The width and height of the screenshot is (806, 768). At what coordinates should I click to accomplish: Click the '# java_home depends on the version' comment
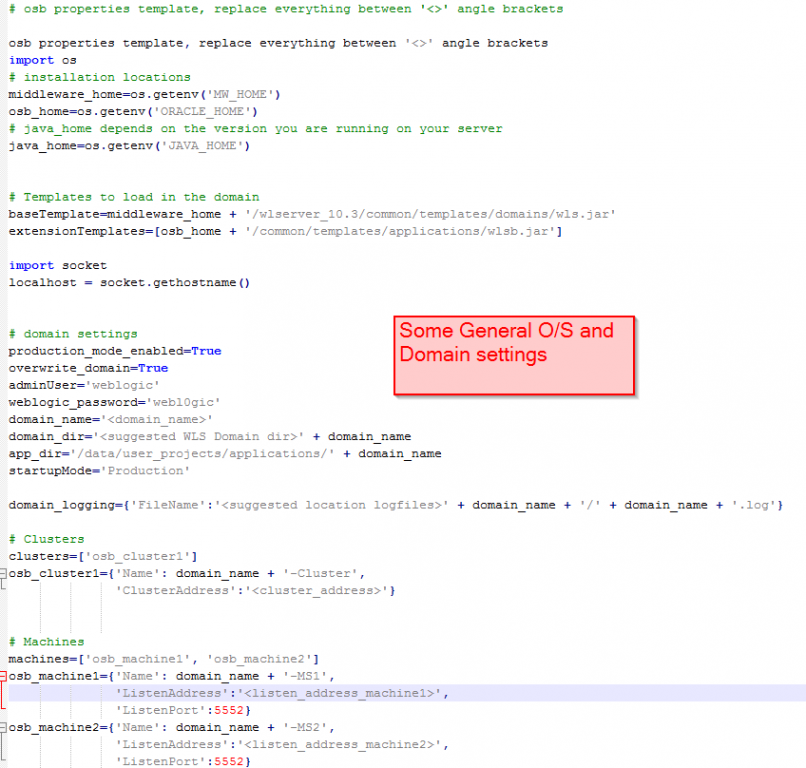point(255,129)
